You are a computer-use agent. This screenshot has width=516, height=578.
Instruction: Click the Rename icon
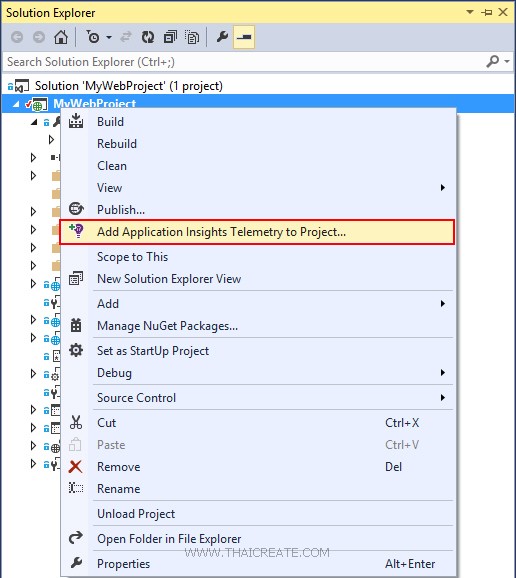[x=76, y=488]
